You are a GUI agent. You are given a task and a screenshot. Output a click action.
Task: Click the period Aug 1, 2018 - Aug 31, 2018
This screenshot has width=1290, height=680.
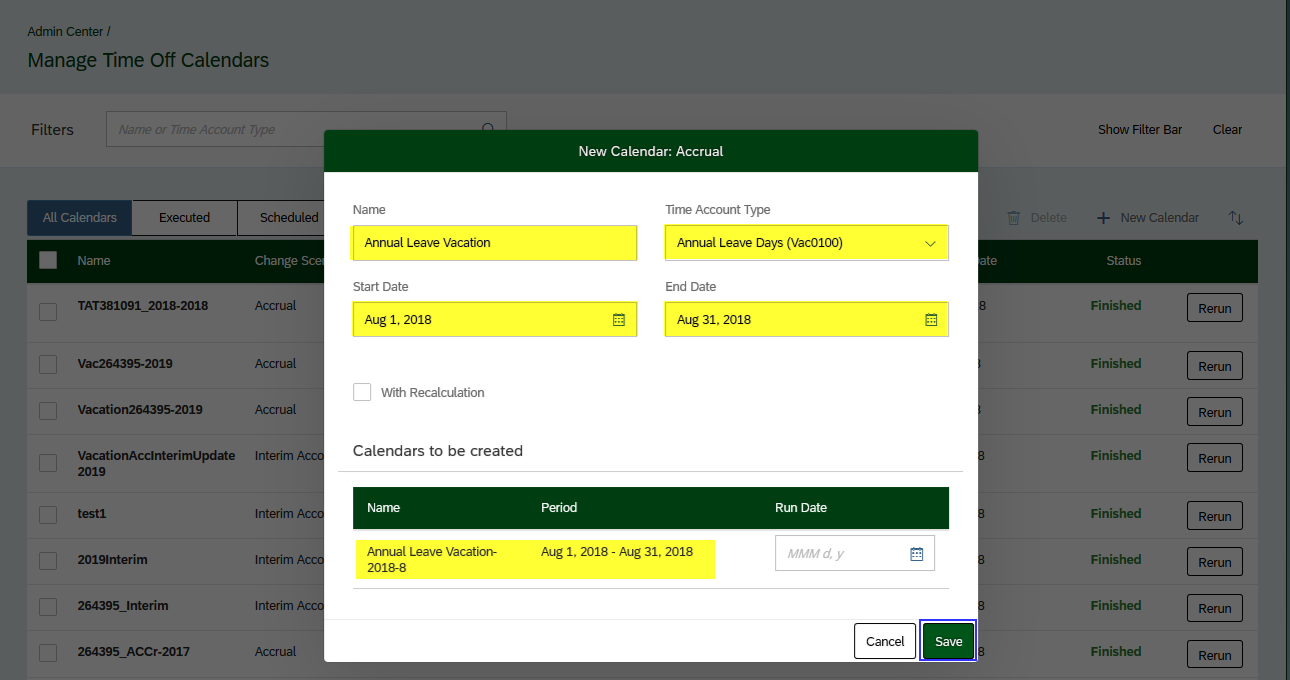point(617,552)
